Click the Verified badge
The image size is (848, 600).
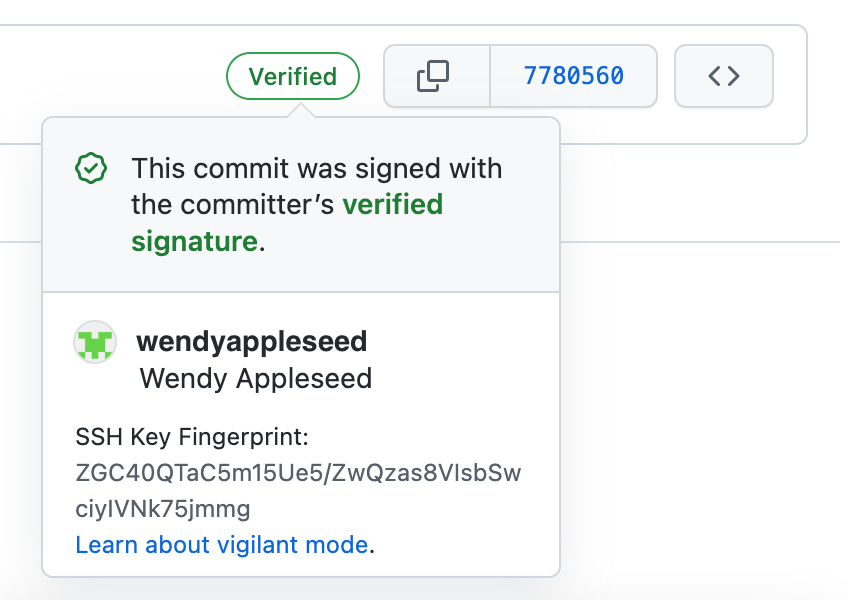292,75
